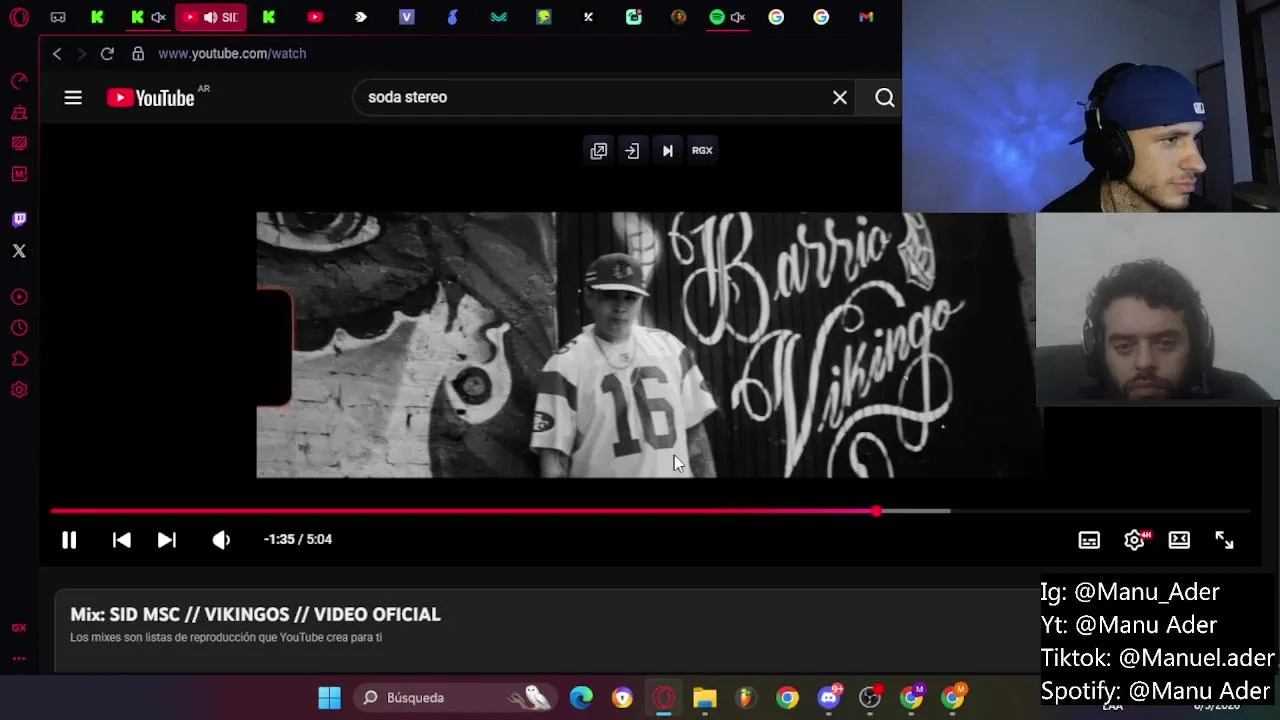Open Twitch in the Opera sidebar
The image size is (1280, 720).
[x=19, y=220]
